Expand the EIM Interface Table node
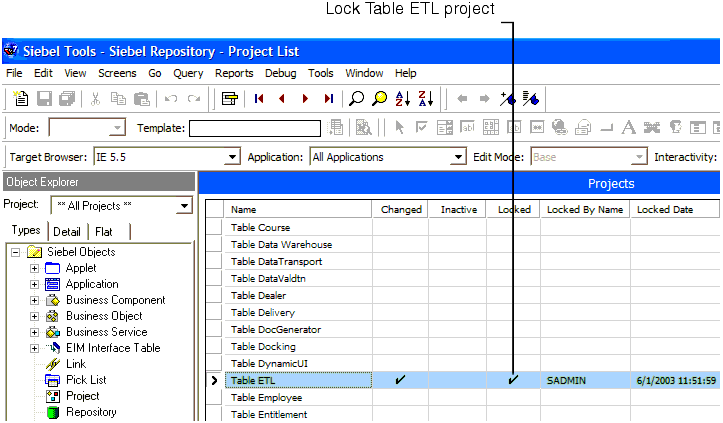723x423 pixels. click(34, 348)
